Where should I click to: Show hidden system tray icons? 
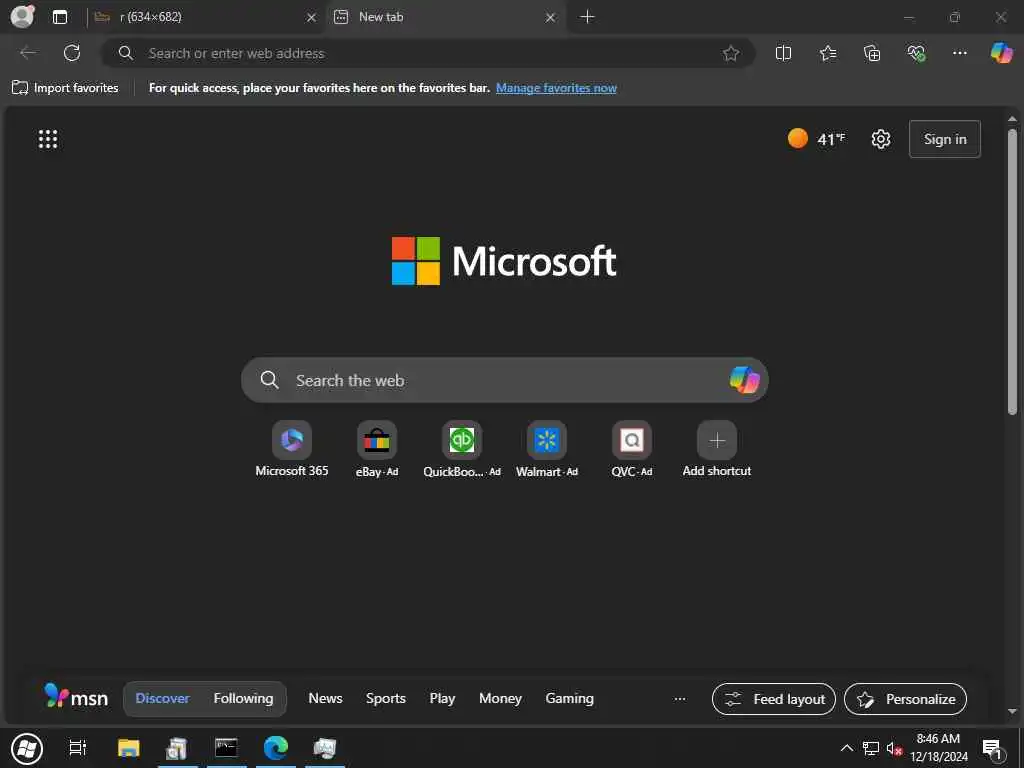coord(846,748)
